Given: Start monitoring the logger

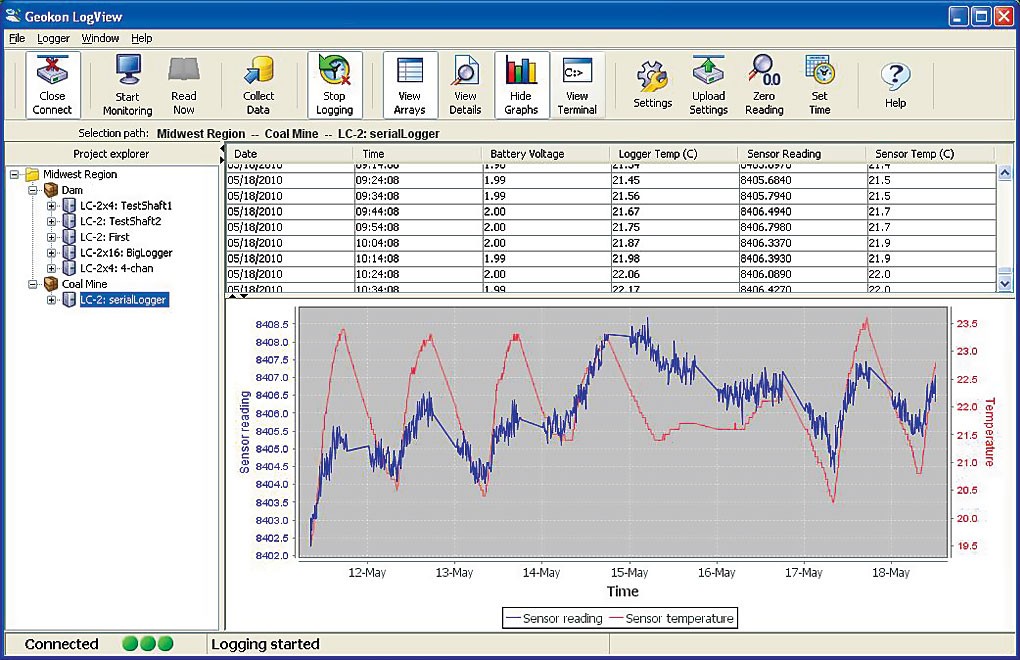Looking at the screenshot, I should [127, 85].
